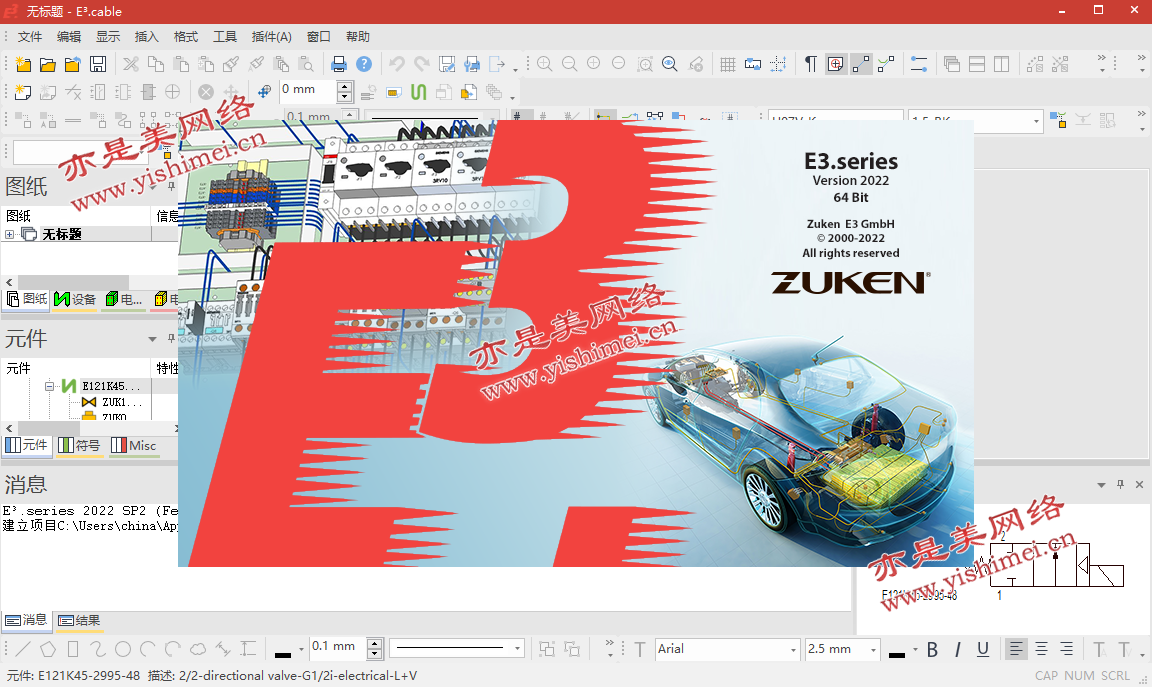The height and width of the screenshot is (687, 1152).
Task: Click the paragraph mark icon
Action: 810,65
